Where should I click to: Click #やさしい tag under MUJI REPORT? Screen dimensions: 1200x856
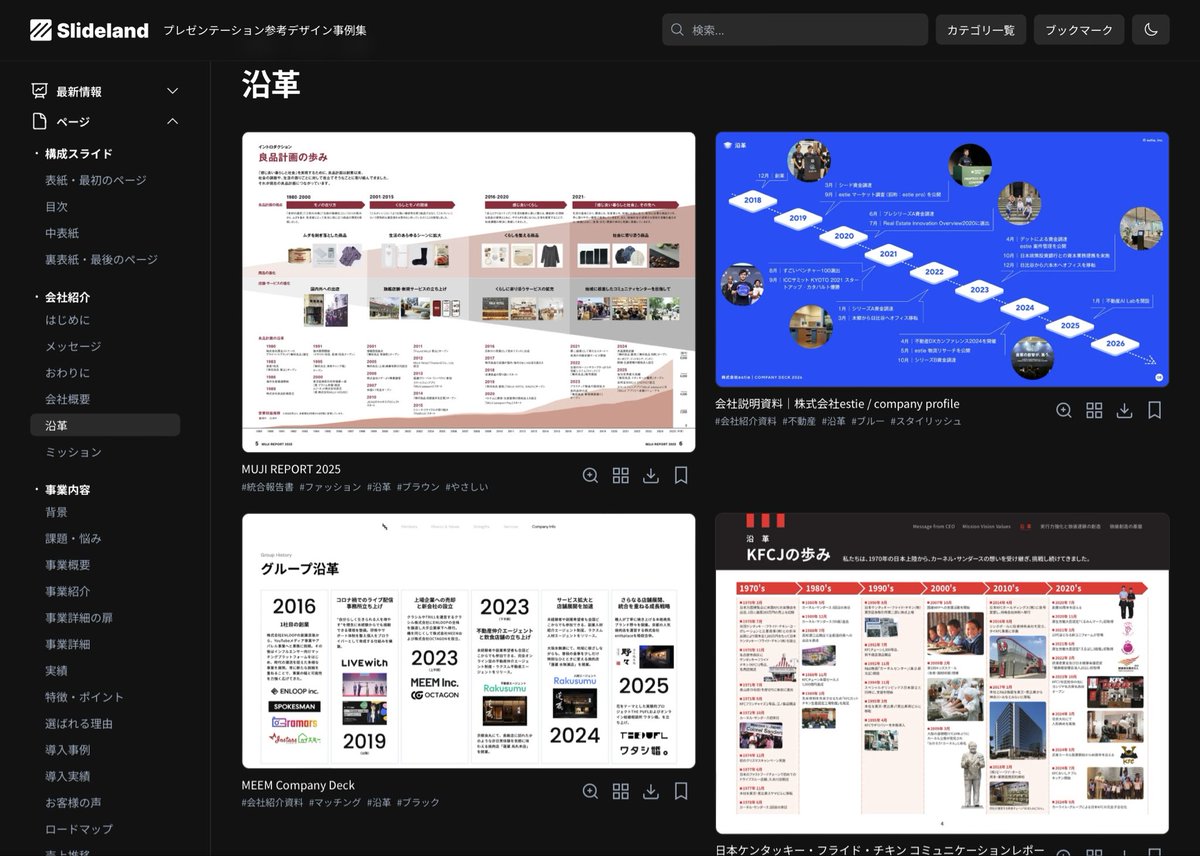[467, 487]
